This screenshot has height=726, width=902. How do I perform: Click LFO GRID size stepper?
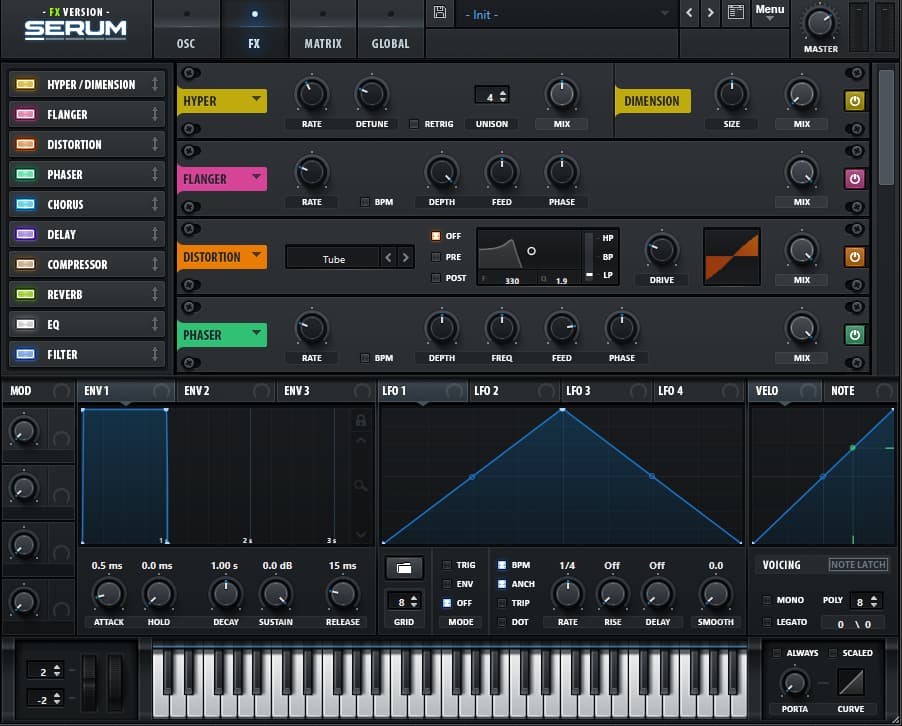(414, 602)
